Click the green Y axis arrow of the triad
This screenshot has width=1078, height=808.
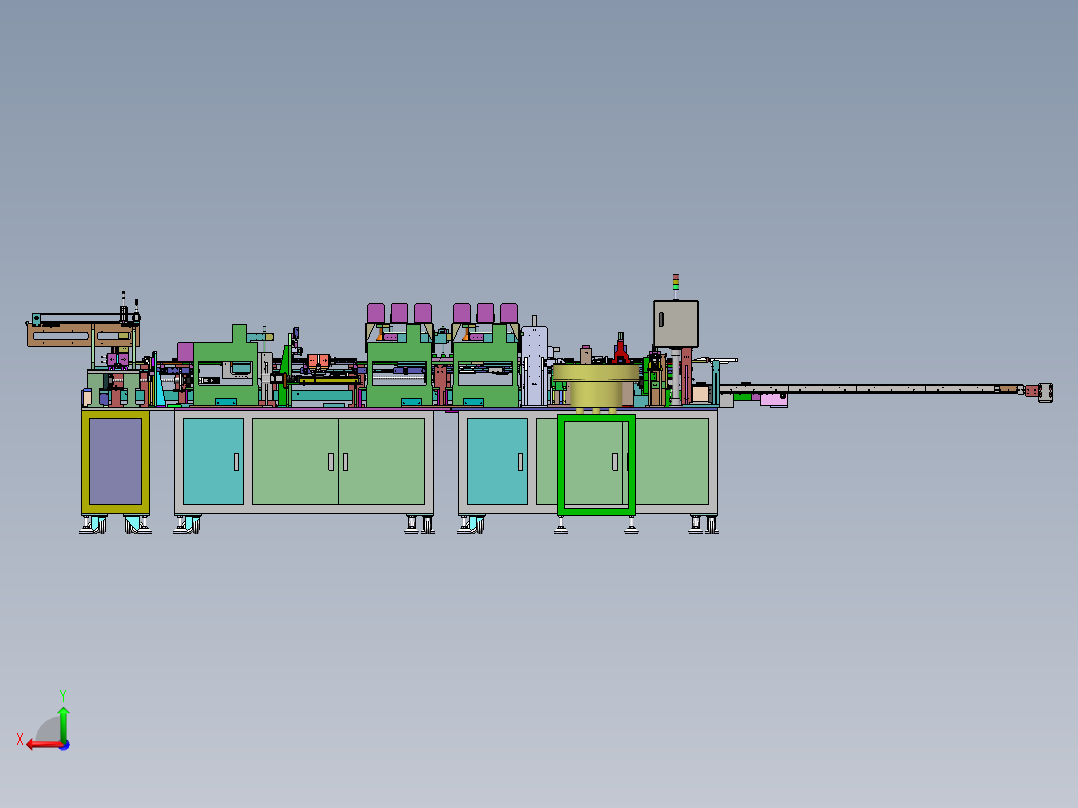[x=63, y=723]
